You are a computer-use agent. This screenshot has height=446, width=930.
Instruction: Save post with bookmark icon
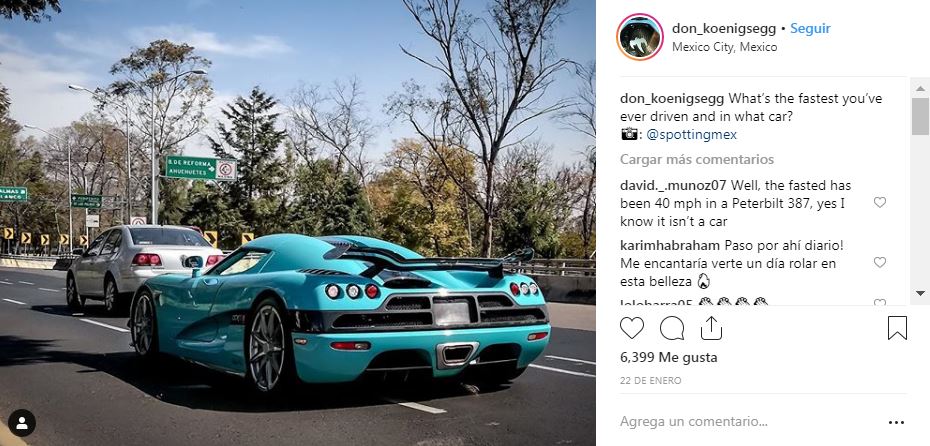coord(897,328)
